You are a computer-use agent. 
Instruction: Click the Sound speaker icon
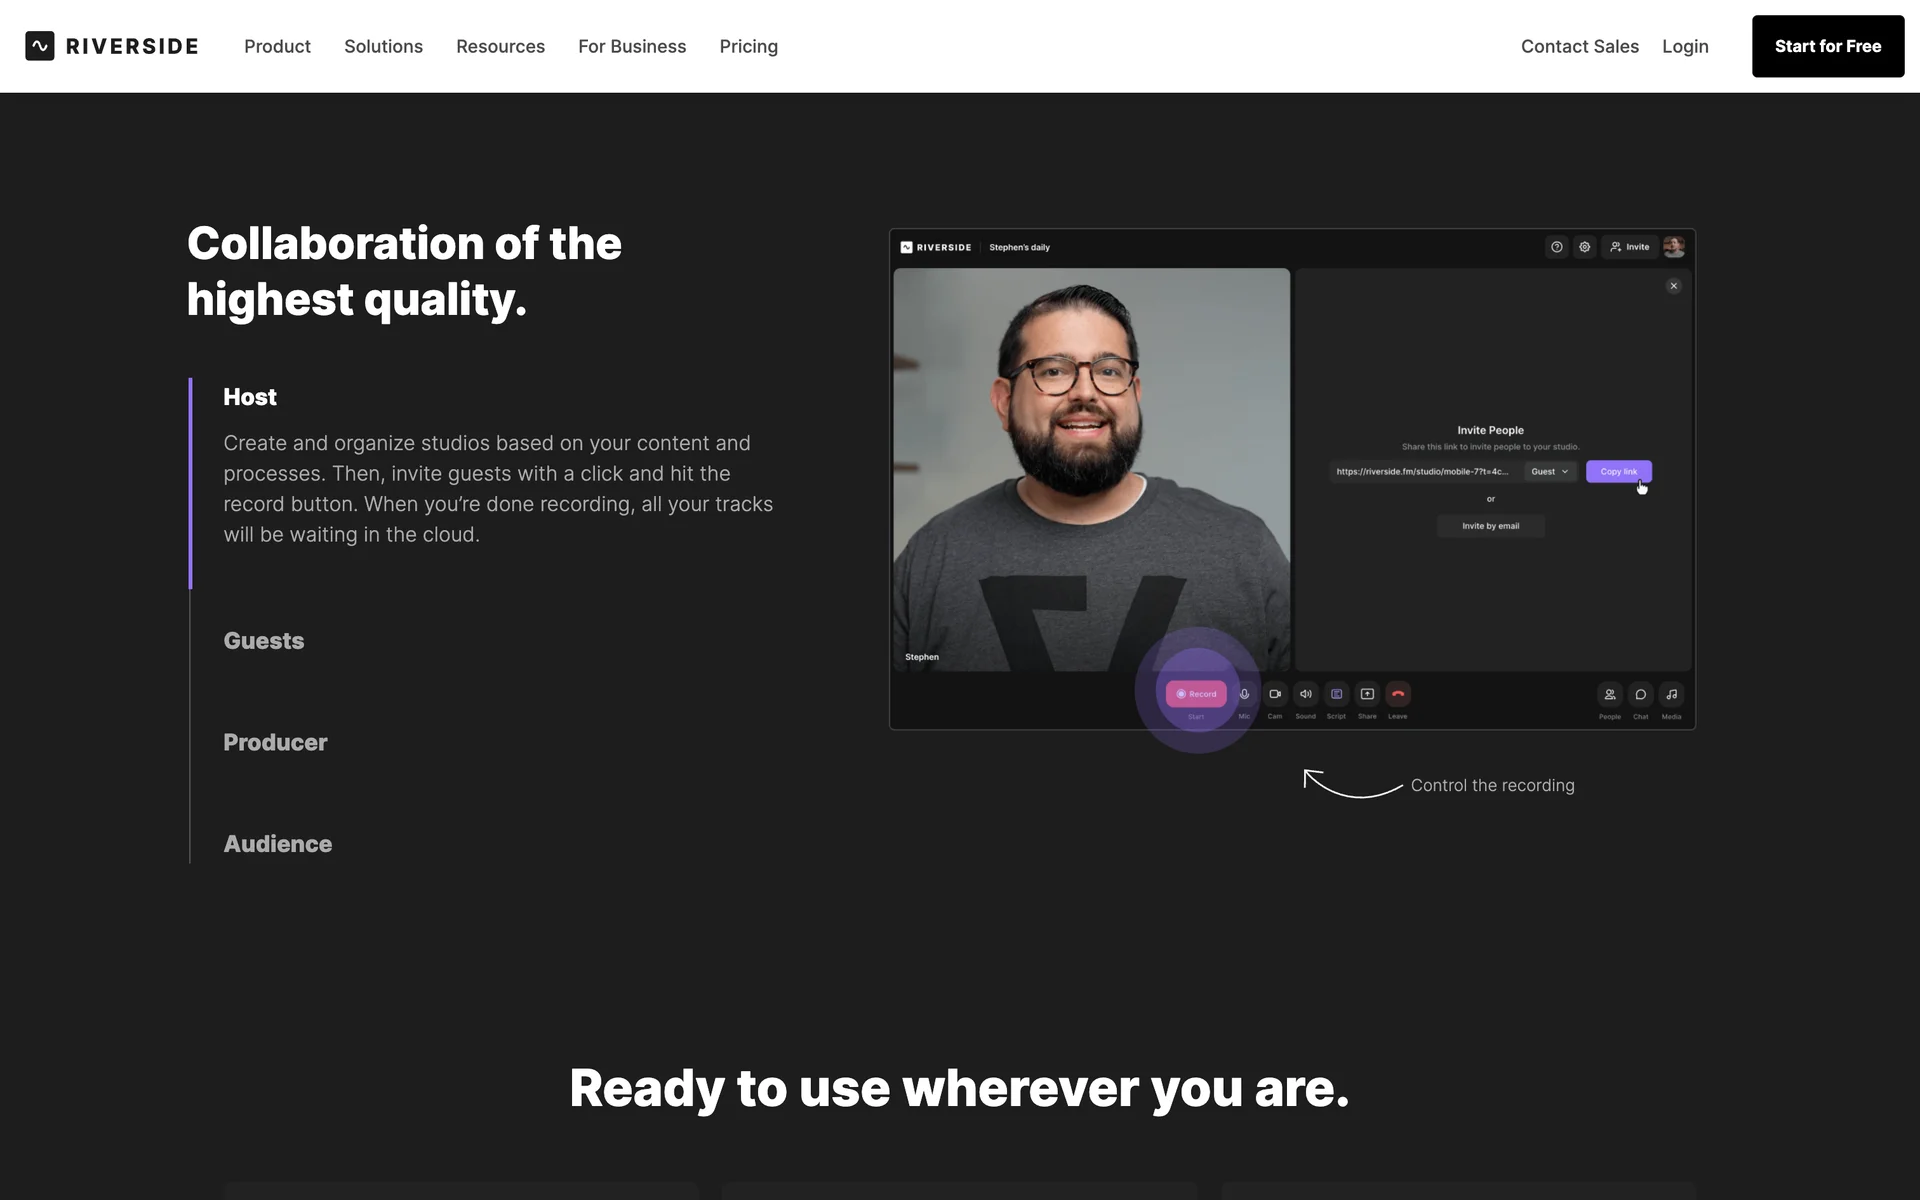tap(1306, 694)
